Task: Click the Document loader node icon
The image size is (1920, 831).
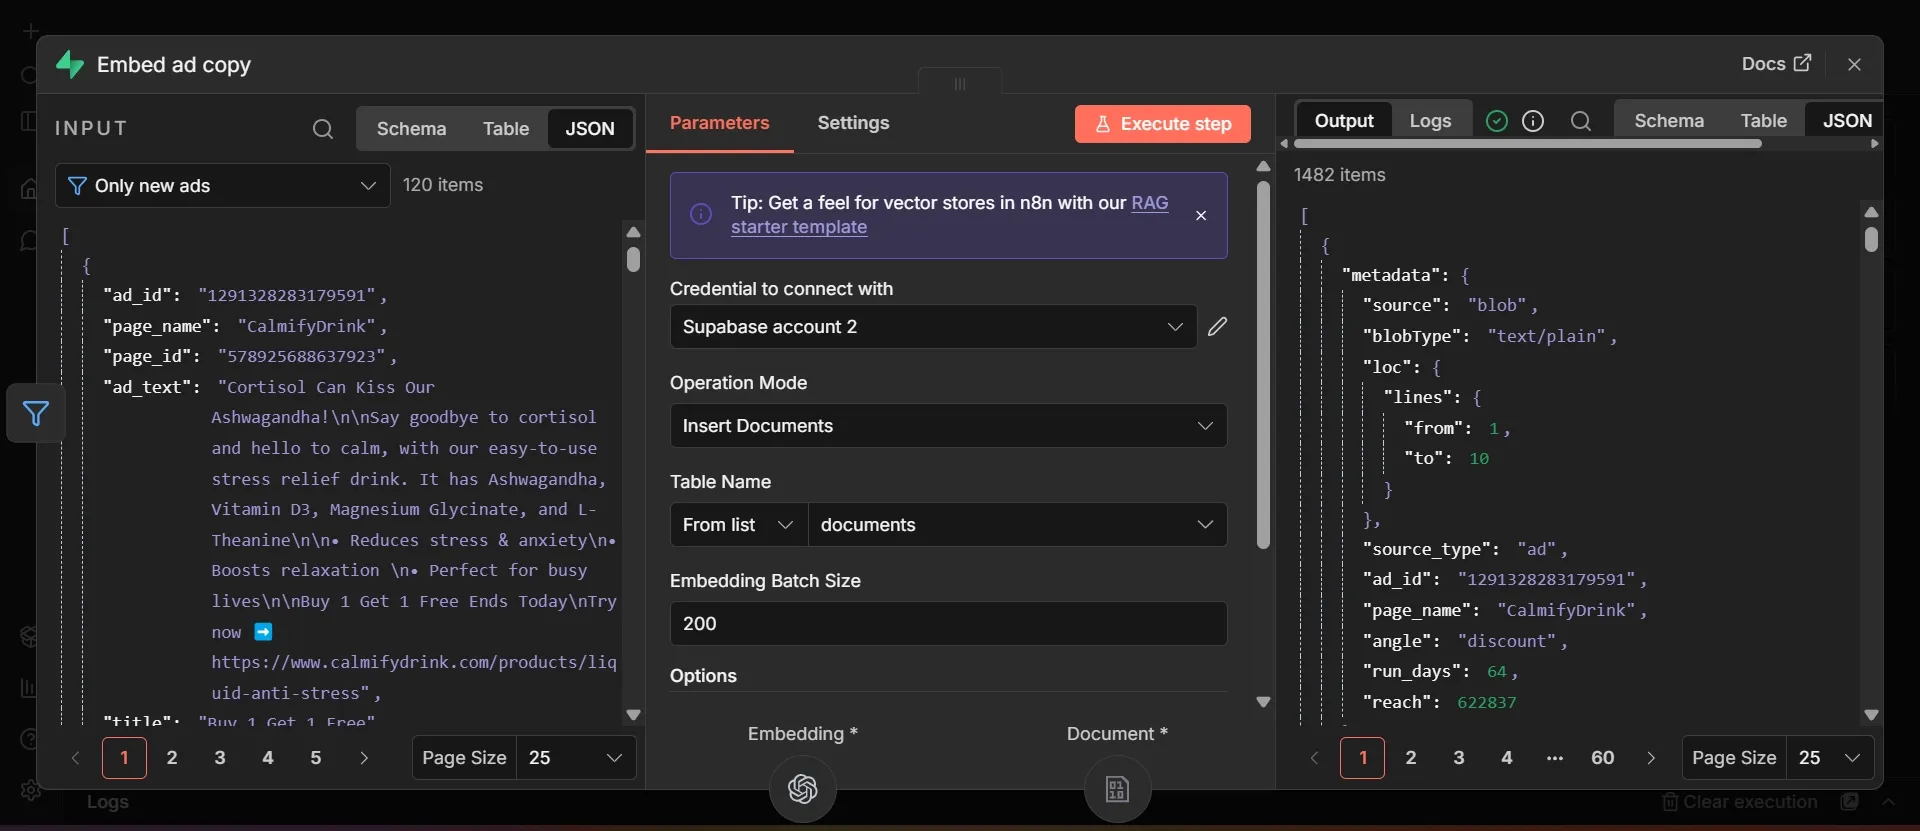Action: click(x=1117, y=789)
